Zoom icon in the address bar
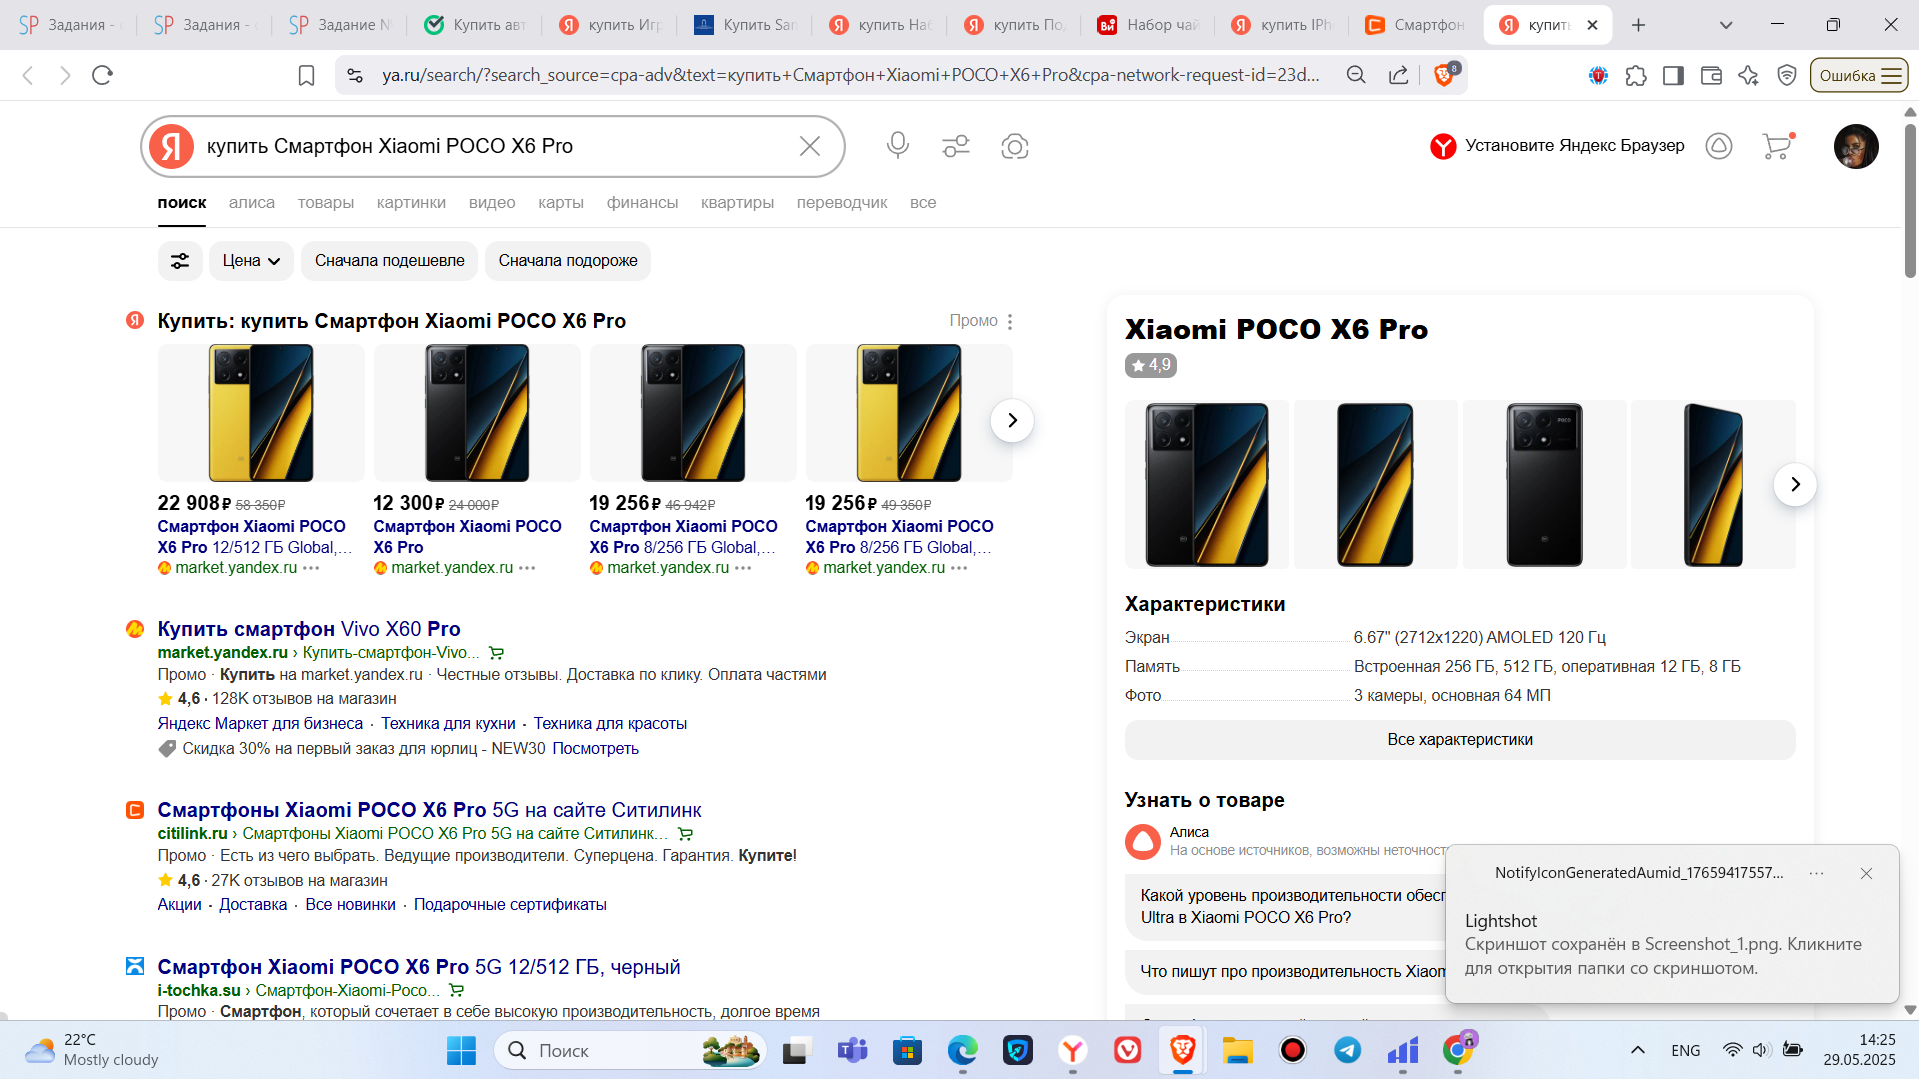 point(1356,75)
